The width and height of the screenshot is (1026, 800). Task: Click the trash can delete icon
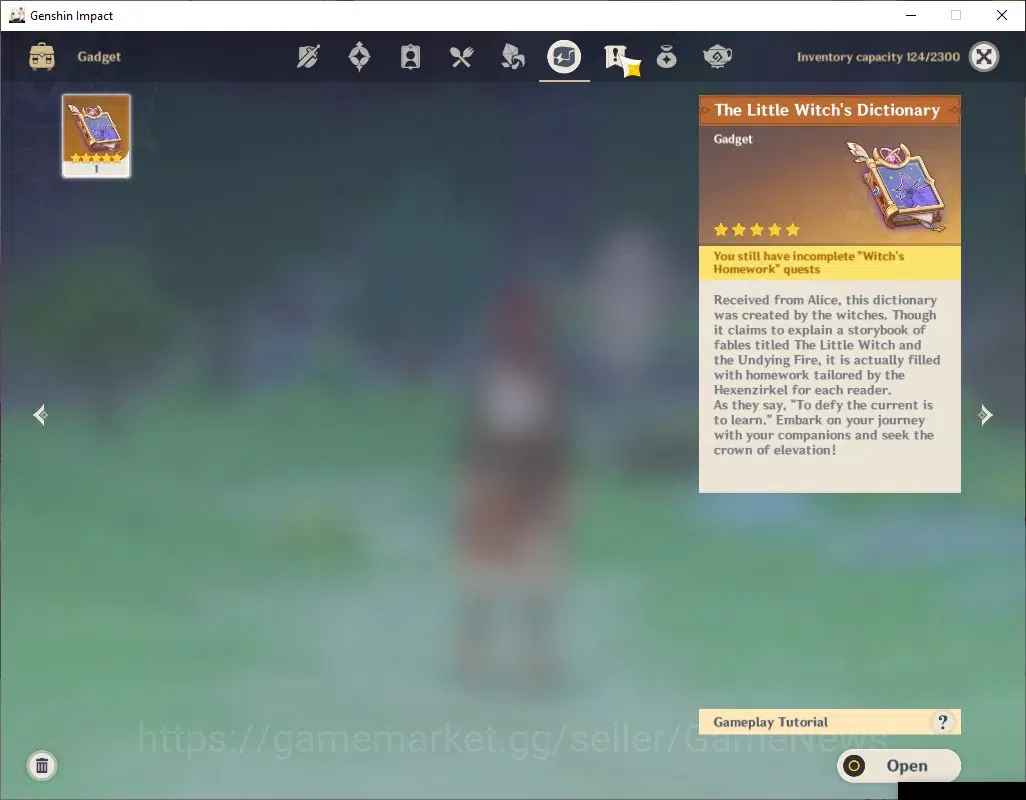(x=42, y=765)
